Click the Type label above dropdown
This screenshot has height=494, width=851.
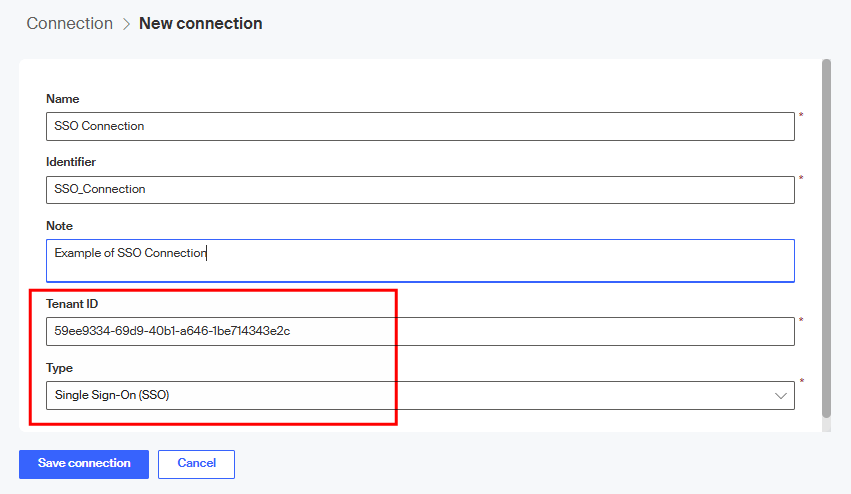(60, 368)
